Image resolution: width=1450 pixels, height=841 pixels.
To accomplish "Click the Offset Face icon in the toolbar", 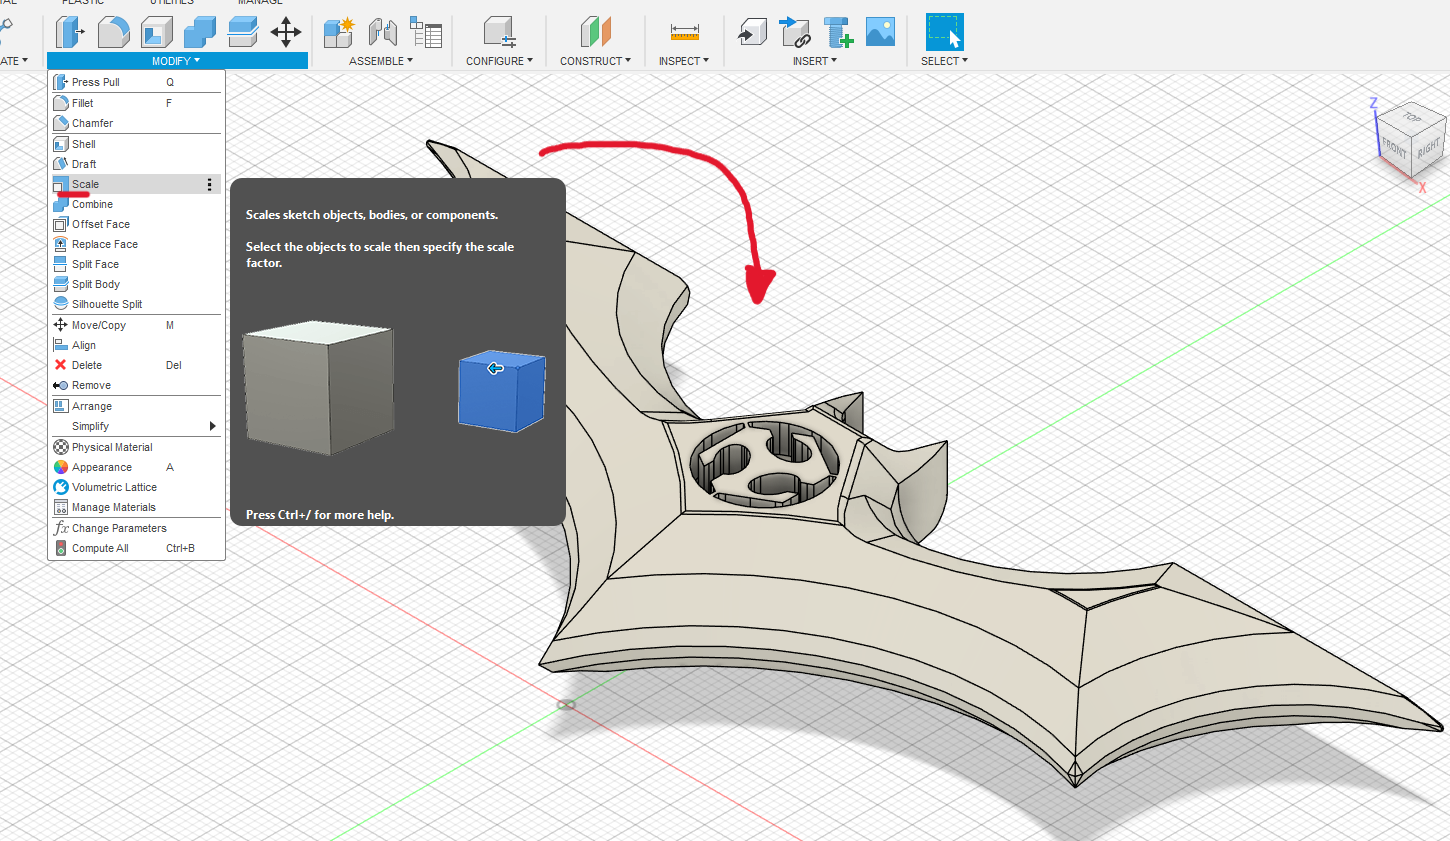I will point(243,32).
